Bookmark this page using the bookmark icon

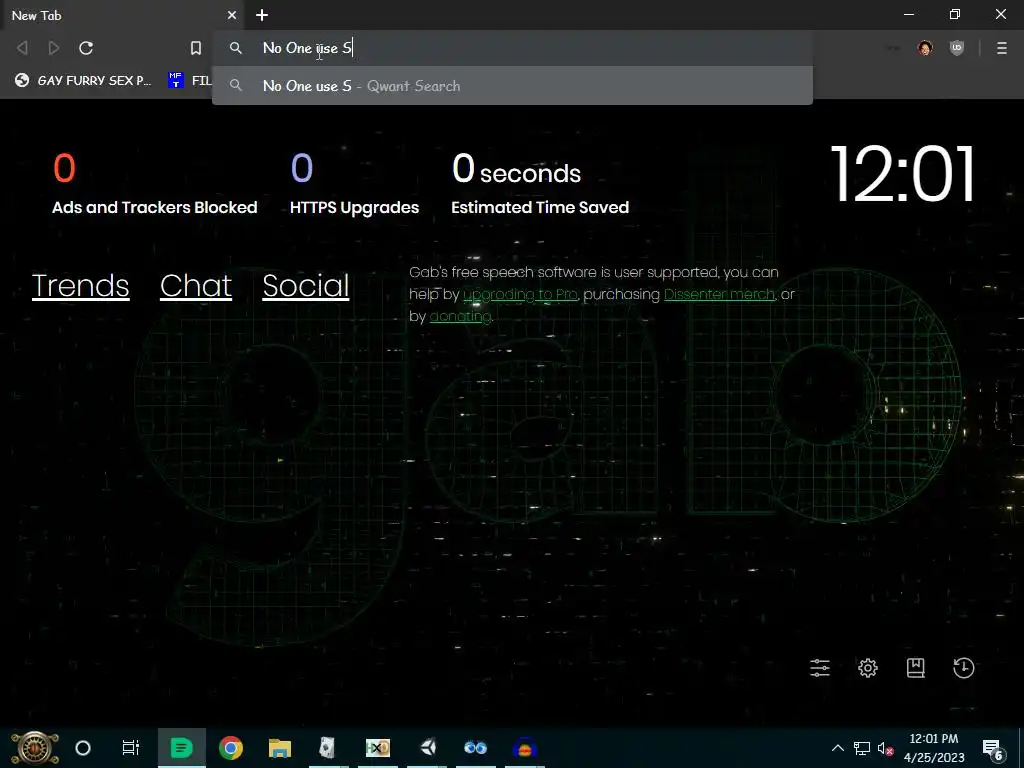coord(195,48)
